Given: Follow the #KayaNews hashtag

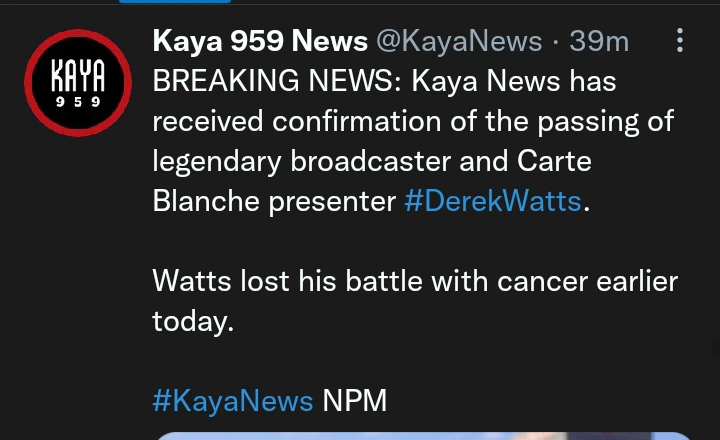Looking at the screenshot, I should point(233,401).
